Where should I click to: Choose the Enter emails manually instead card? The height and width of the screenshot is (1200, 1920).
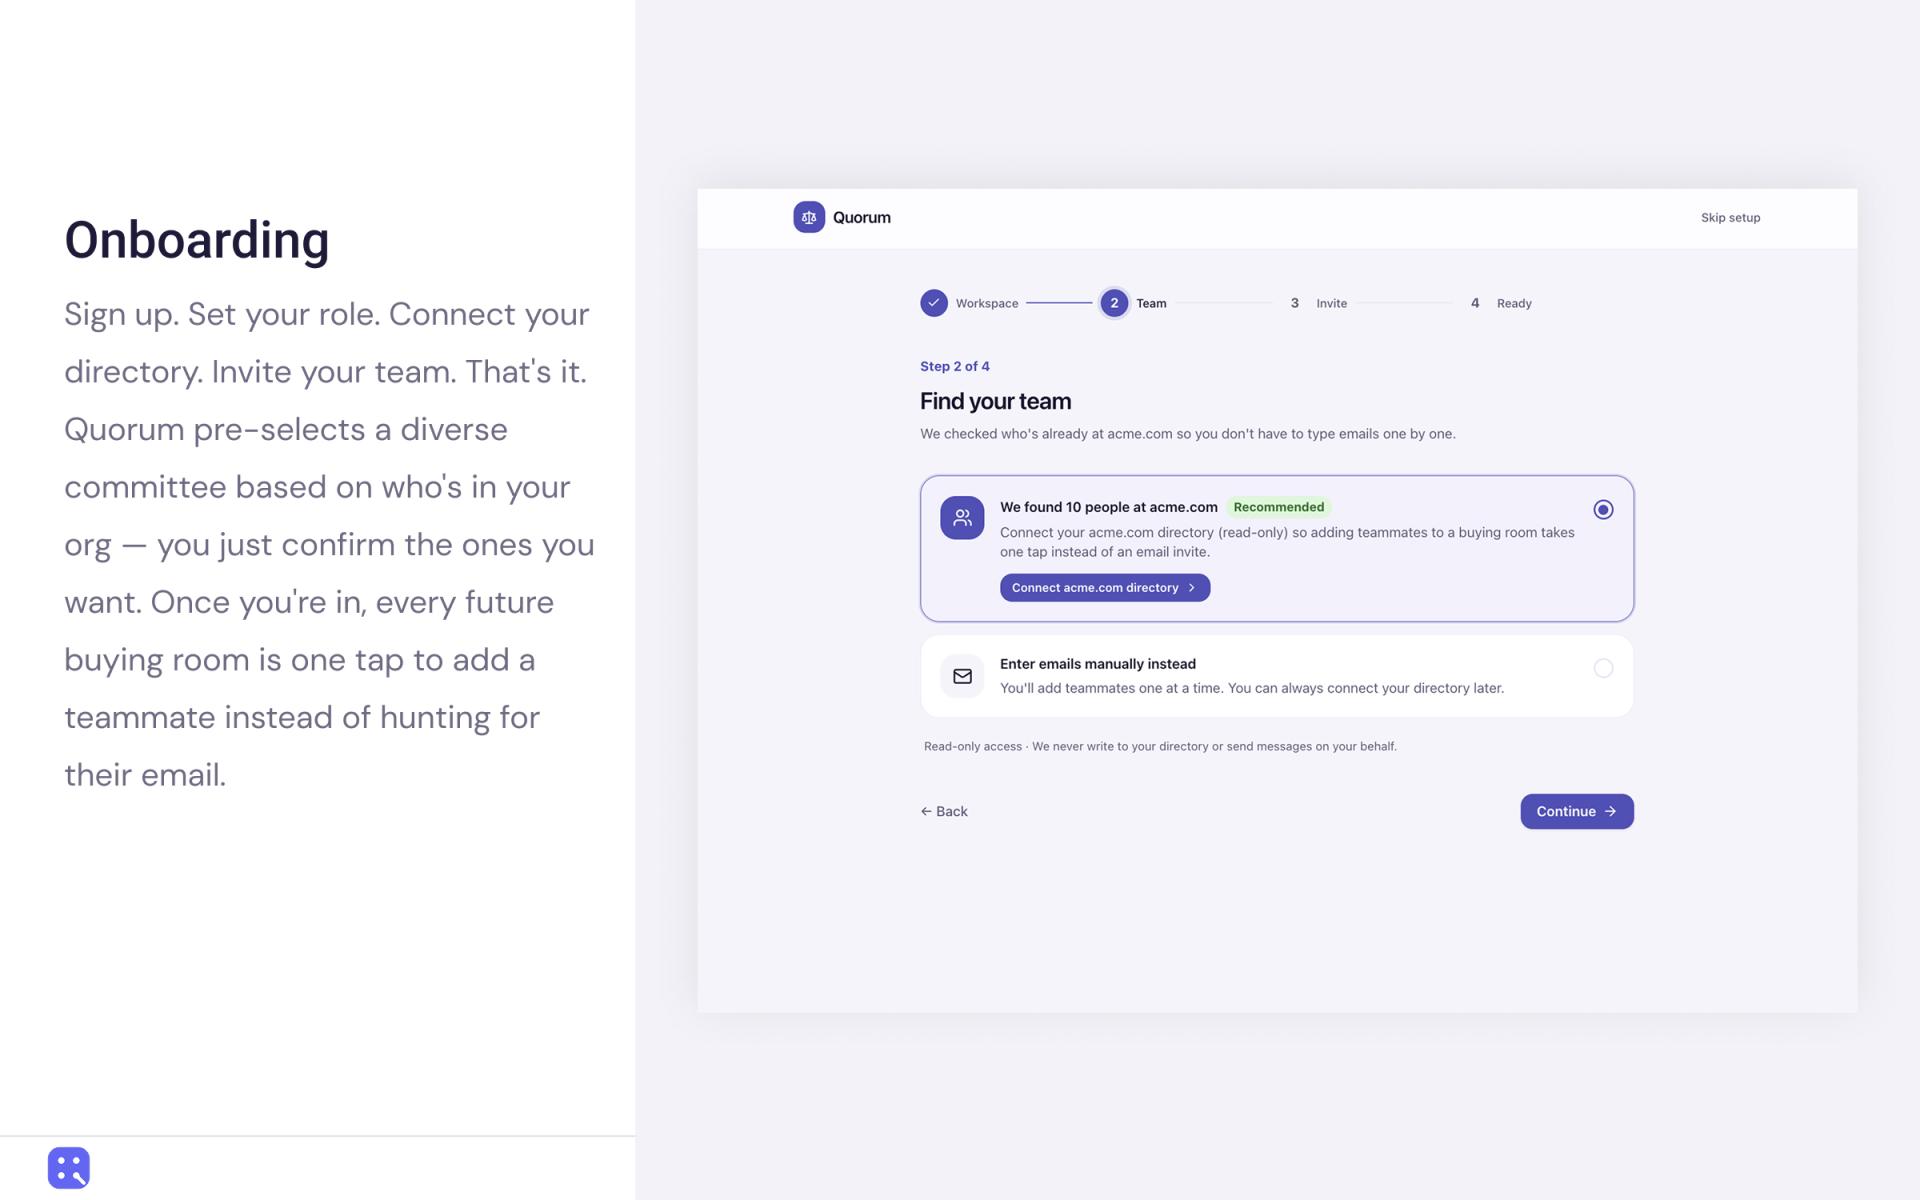click(1277, 676)
